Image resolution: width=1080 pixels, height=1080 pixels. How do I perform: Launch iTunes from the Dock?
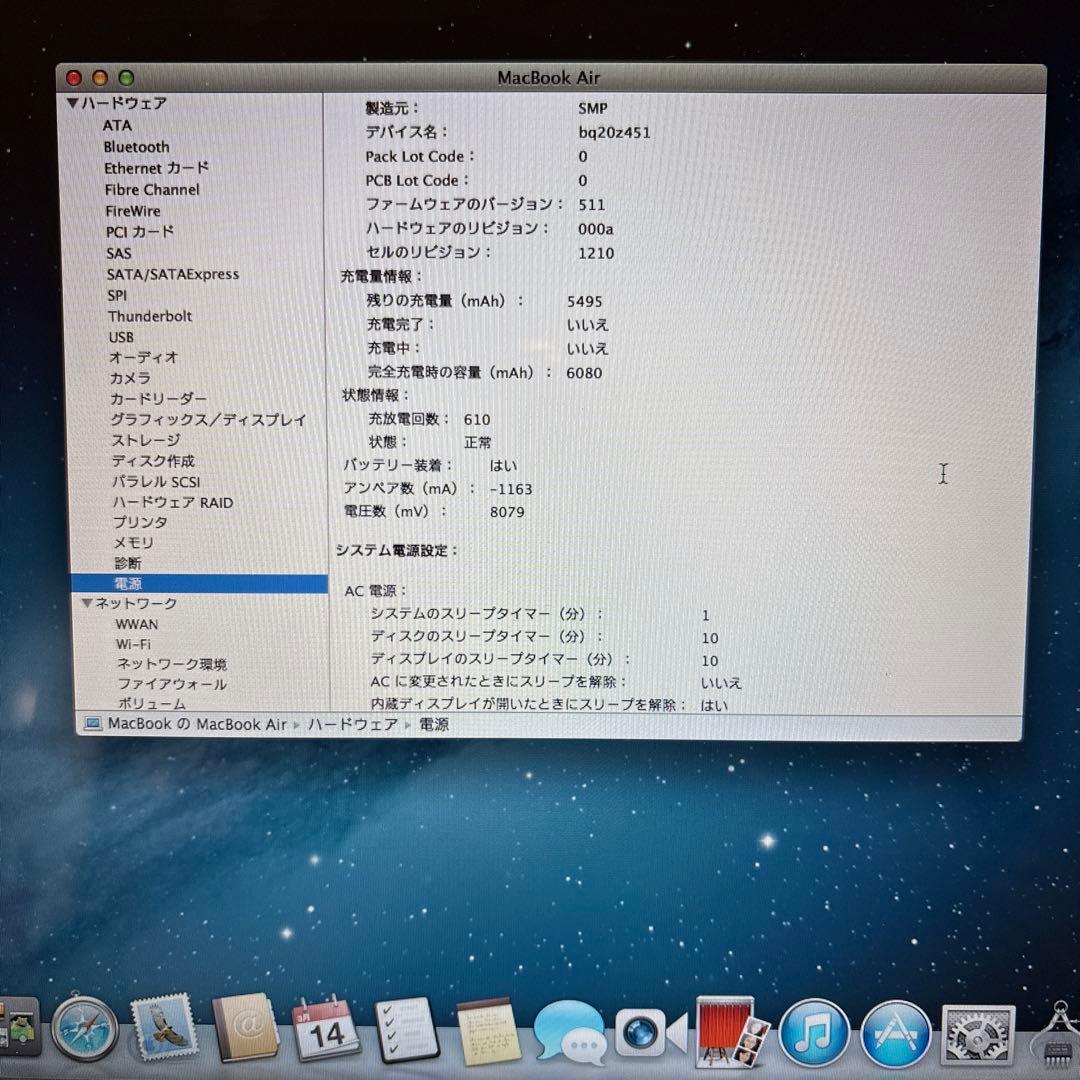pos(813,1032)
